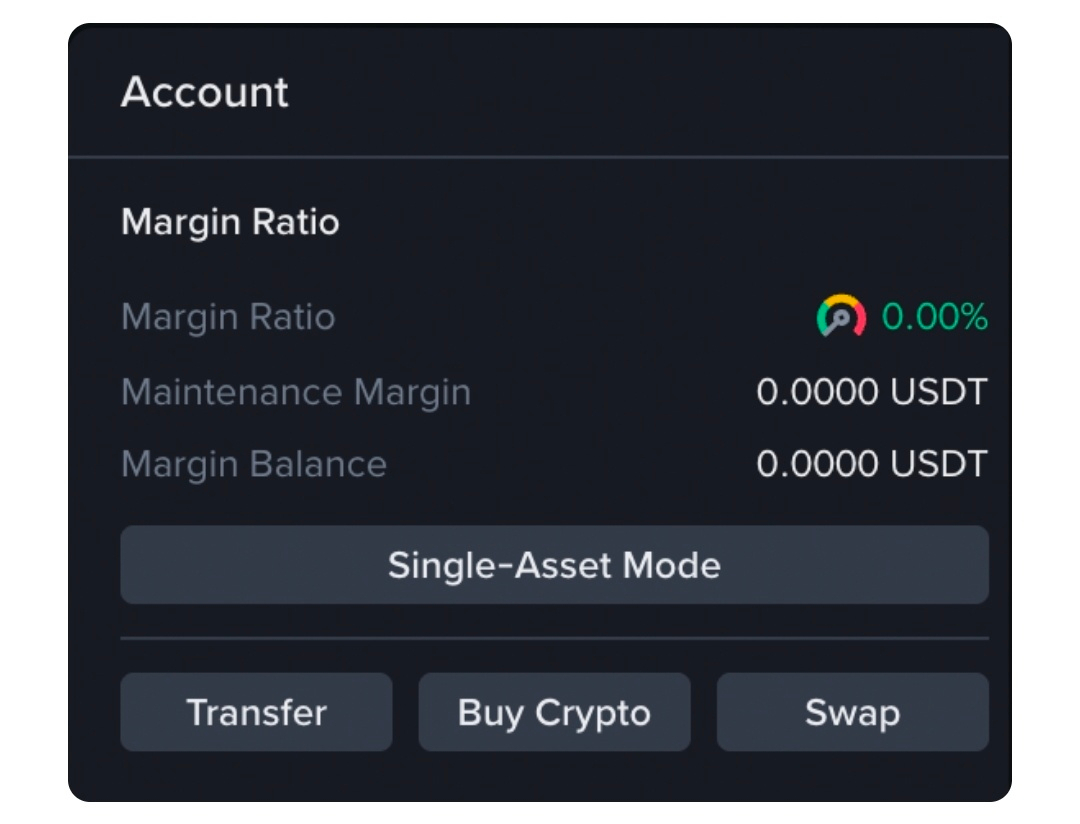Open Single-Asset Mode selector
The width and height of the screenshot is (1080, 824).
tap(554, 565)
